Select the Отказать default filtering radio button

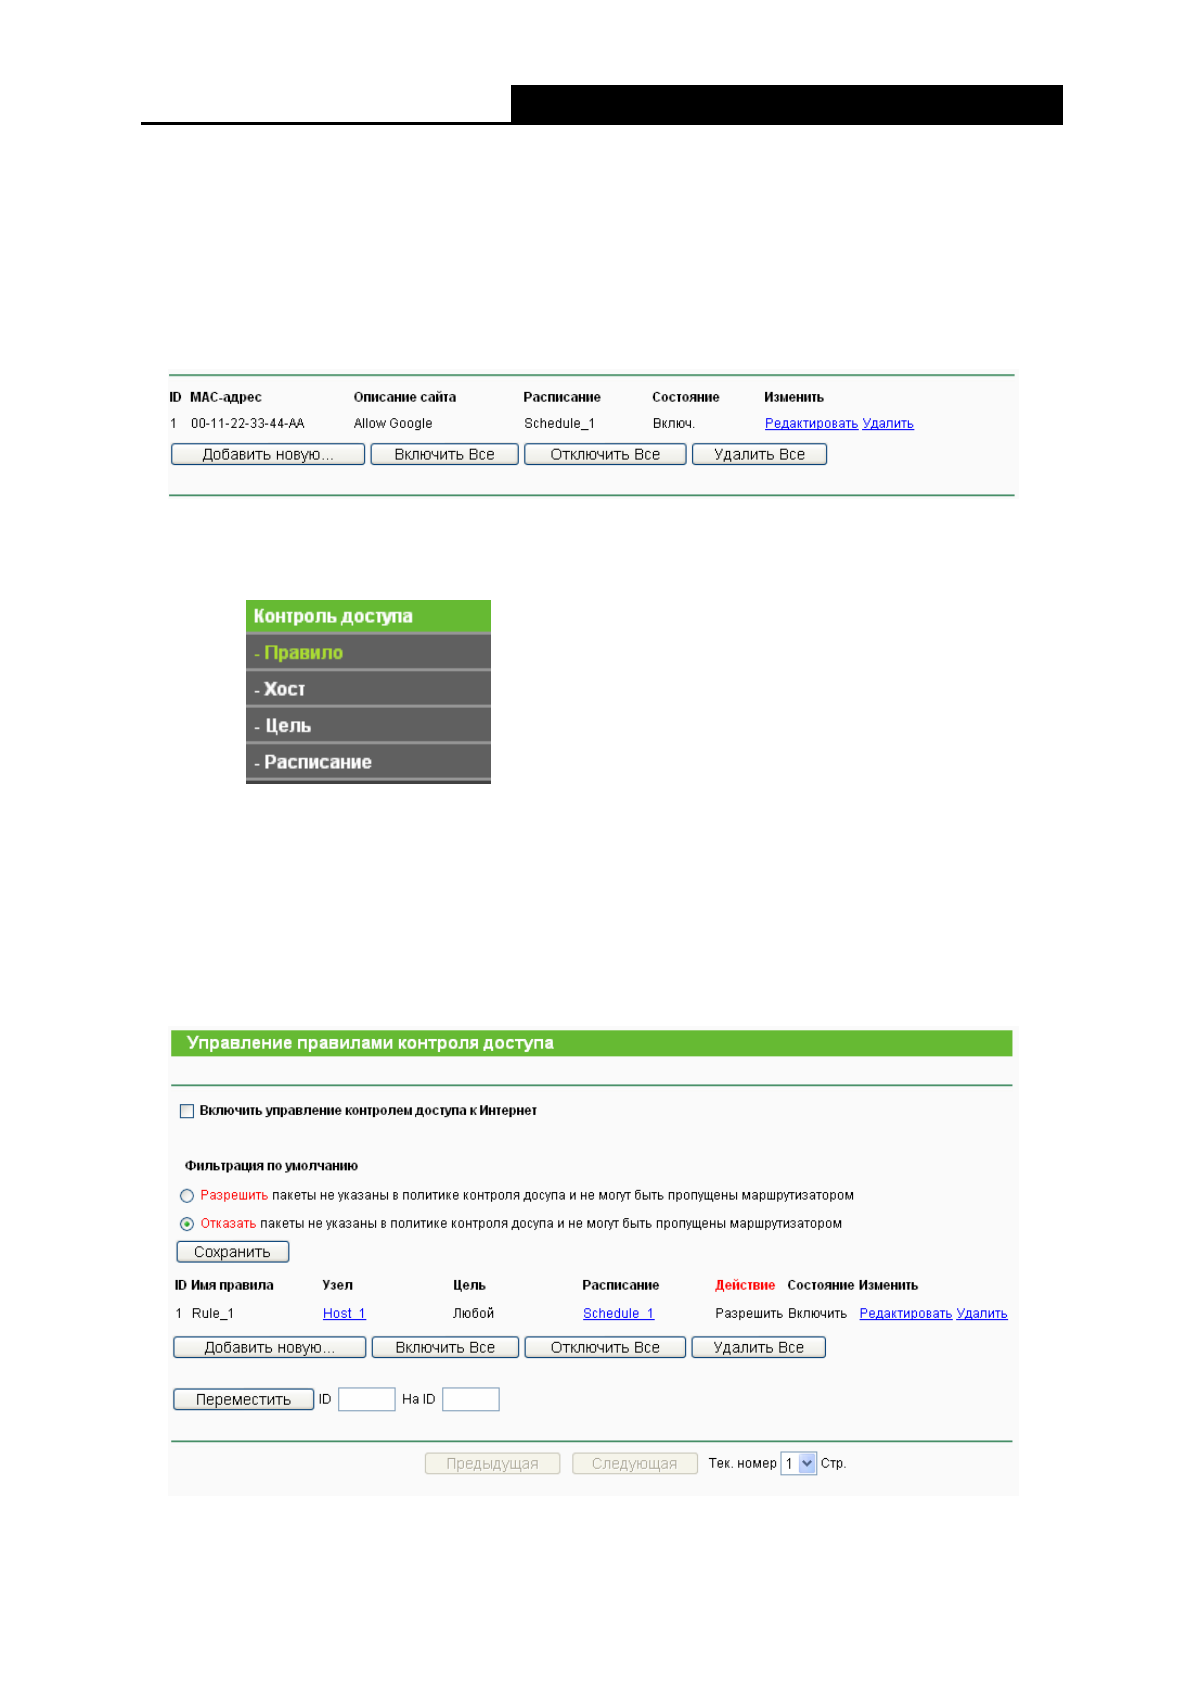coord(187,1224)
